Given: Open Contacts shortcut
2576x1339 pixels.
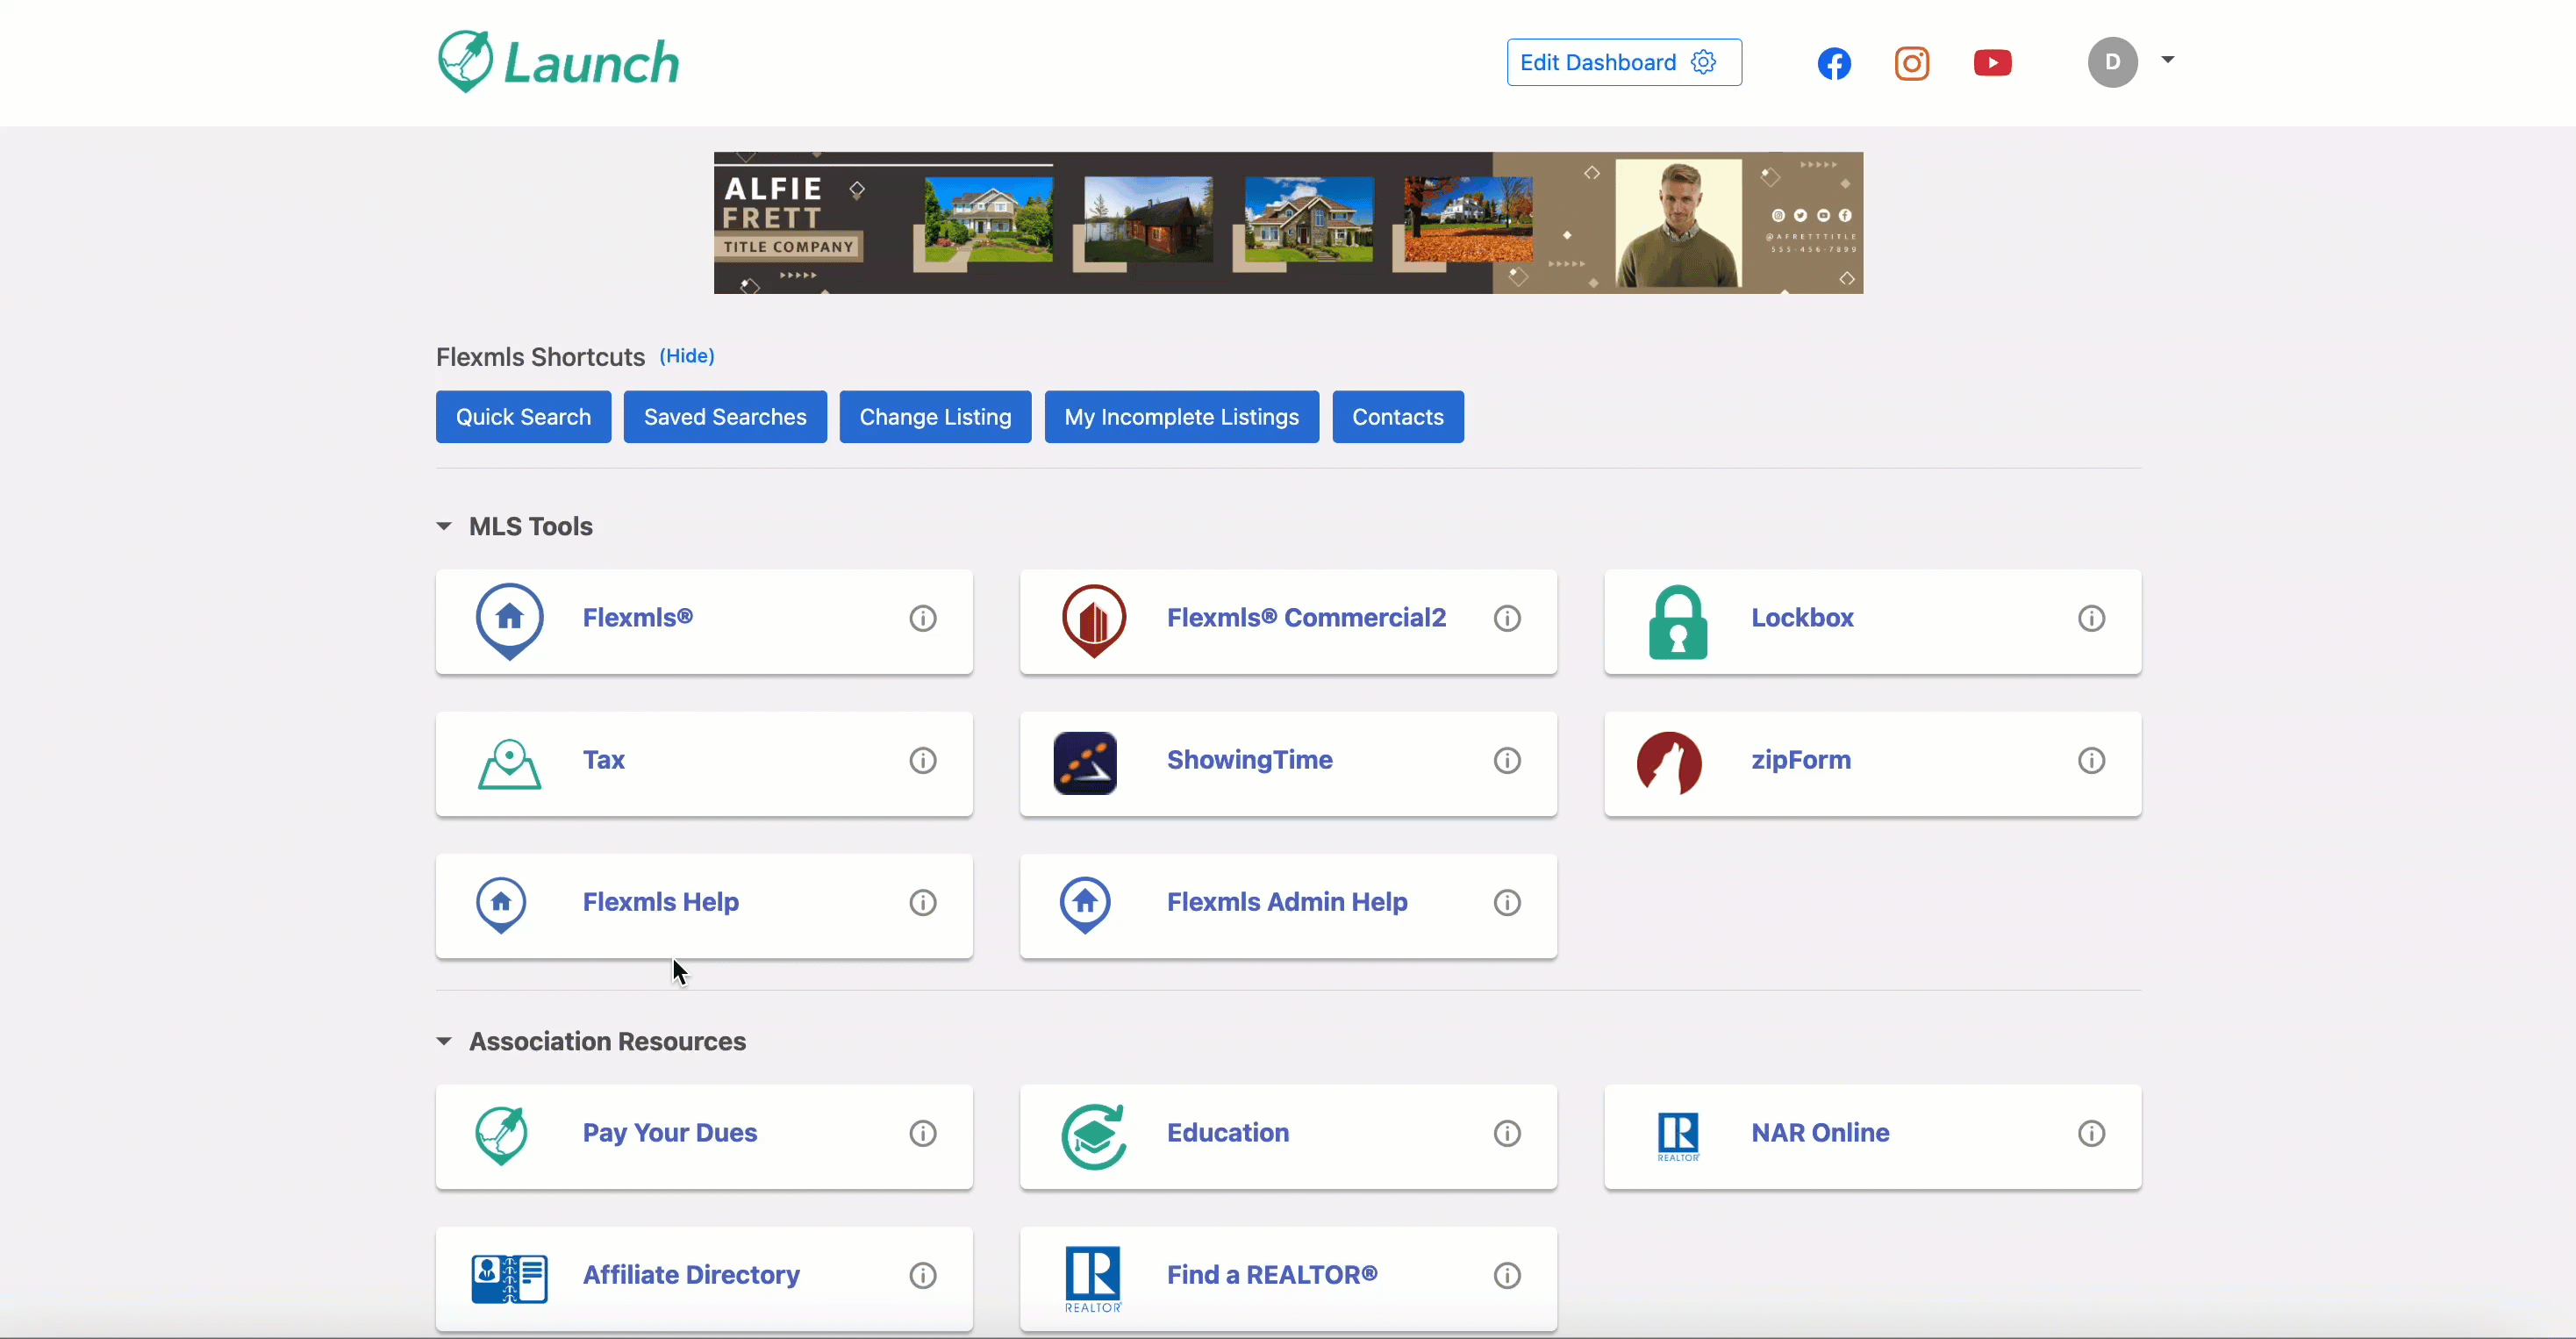Looking at the screenshot, I should point(1397,417).
